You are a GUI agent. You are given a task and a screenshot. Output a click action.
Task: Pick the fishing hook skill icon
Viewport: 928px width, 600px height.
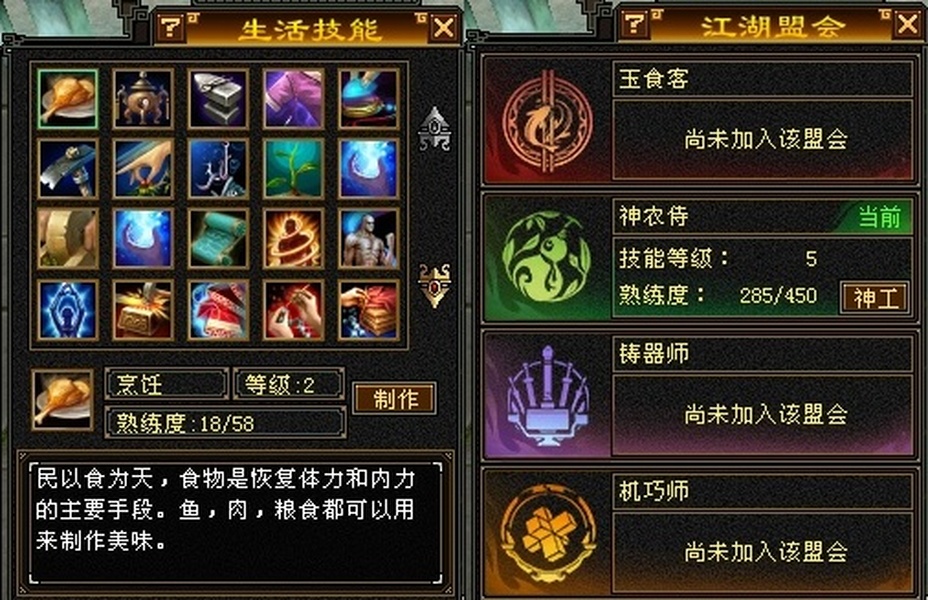218,169
